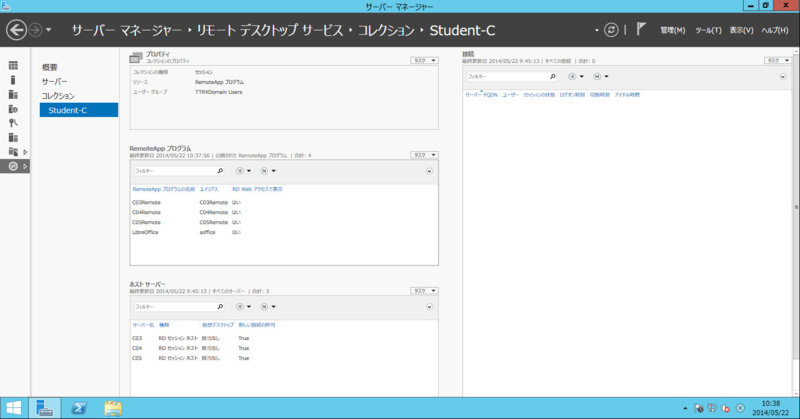Sort by サーバー FQDN column header
Viewport: 800px width, 419px height.
(x=481, y=95)
